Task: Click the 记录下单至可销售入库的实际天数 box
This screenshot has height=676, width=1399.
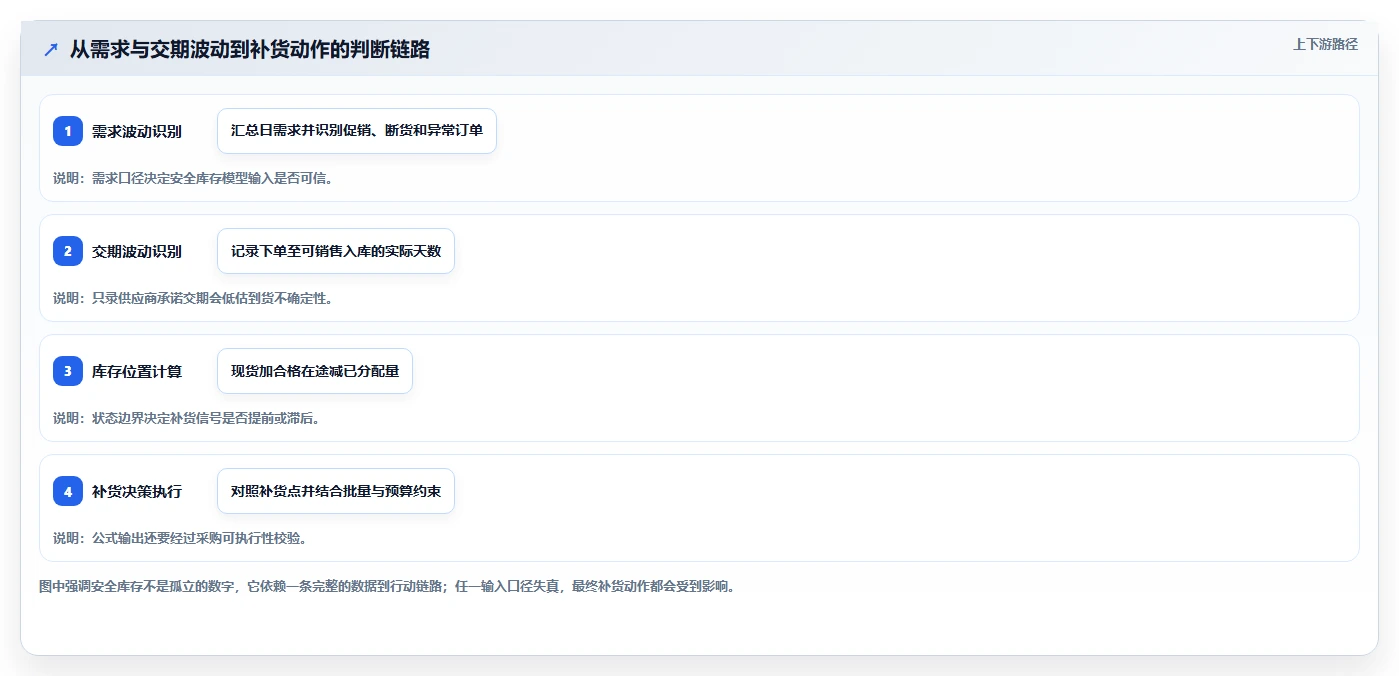Action: (336, 251)
